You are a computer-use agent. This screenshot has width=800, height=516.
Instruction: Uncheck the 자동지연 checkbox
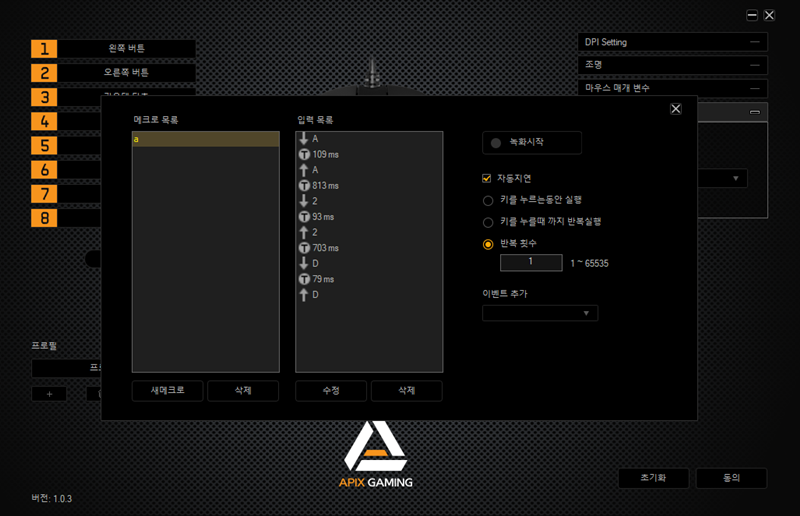pyautogui.click(x=487, y=178)
